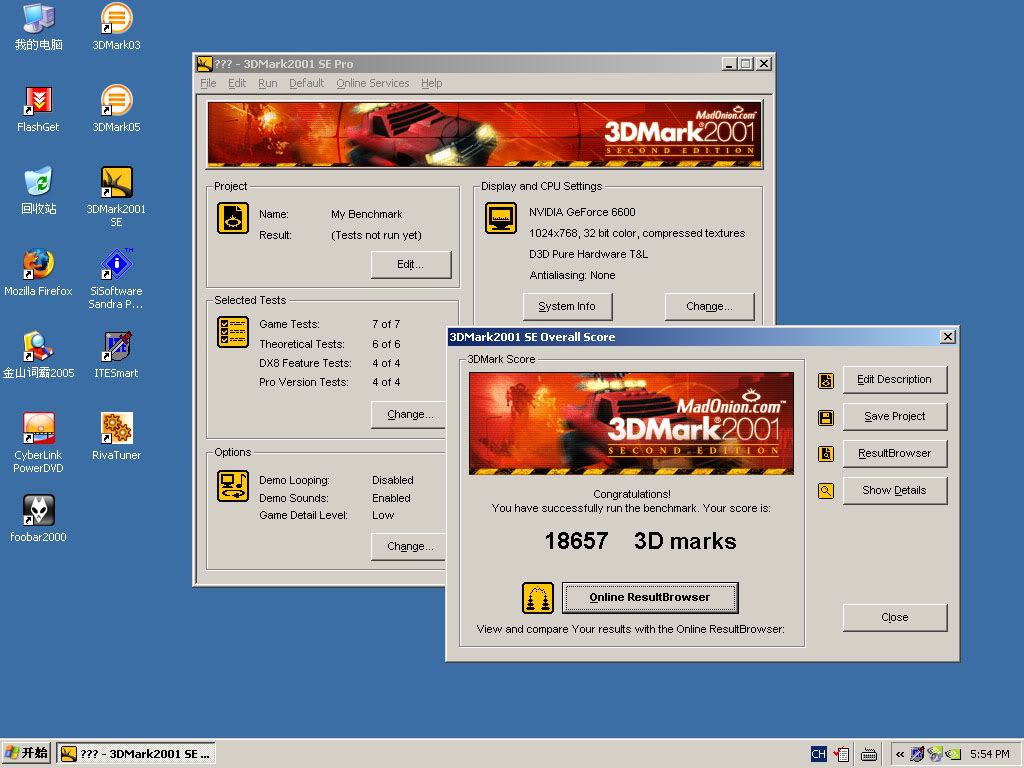Click the Save Project button
Image resolution: width=1024 pixels, height=768 pixels.
(x=895, y=416)
